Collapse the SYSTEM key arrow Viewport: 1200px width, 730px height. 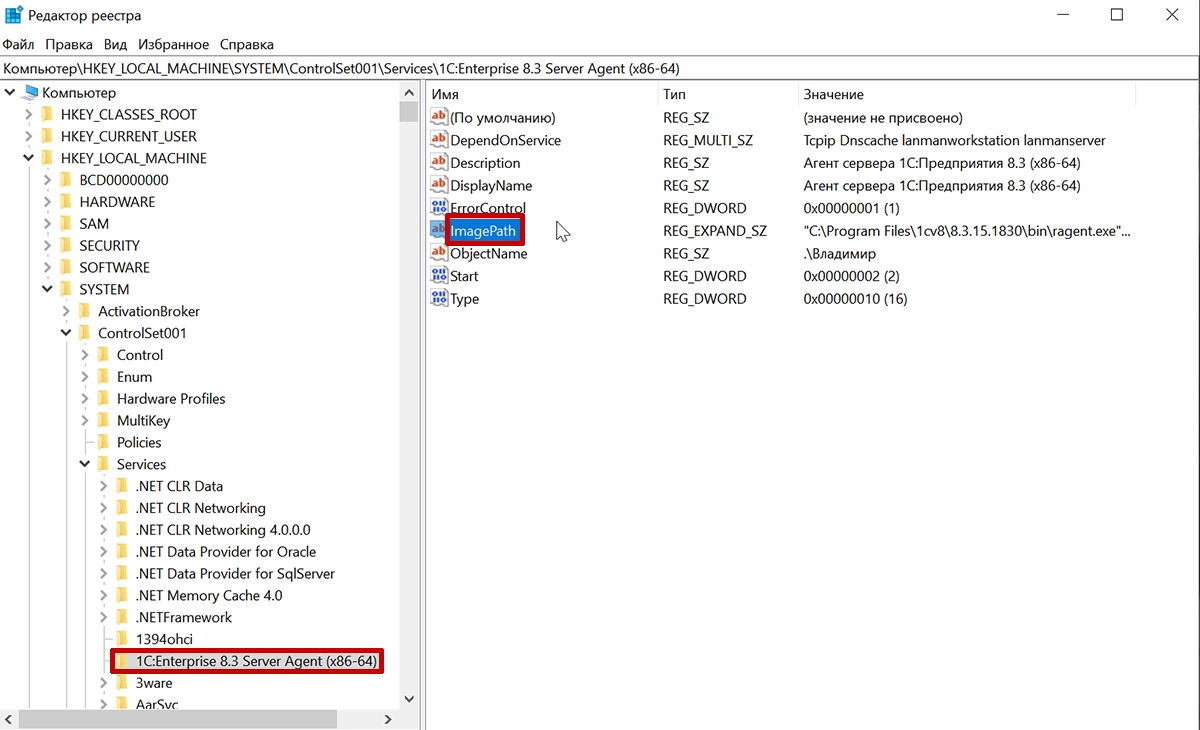coord(48,289)
